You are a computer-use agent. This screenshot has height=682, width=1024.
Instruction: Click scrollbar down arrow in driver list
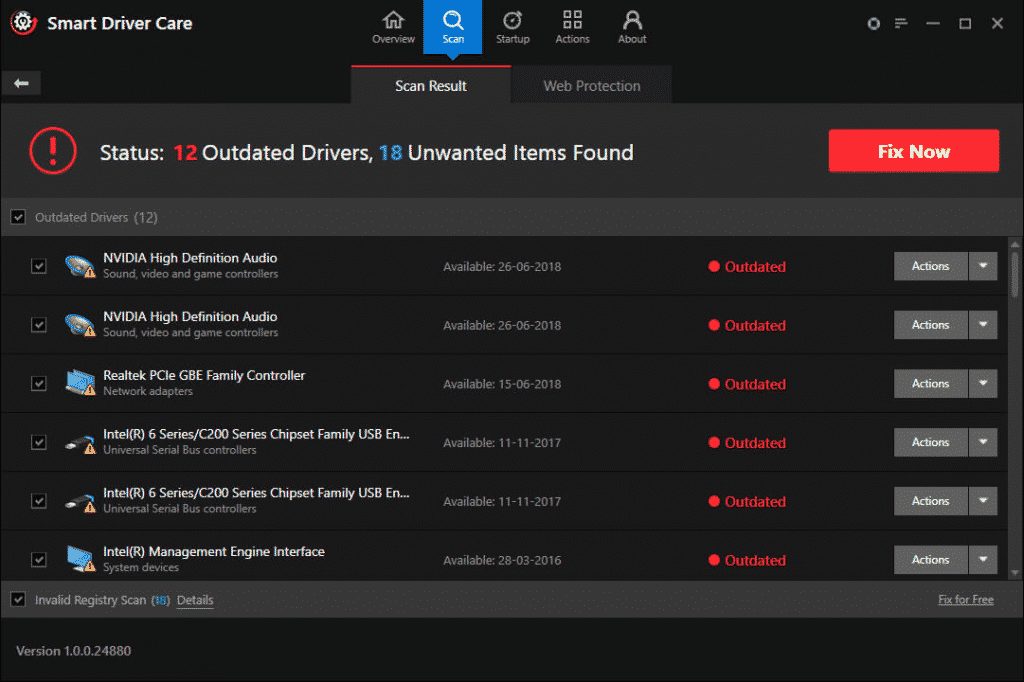(1015, 573)
